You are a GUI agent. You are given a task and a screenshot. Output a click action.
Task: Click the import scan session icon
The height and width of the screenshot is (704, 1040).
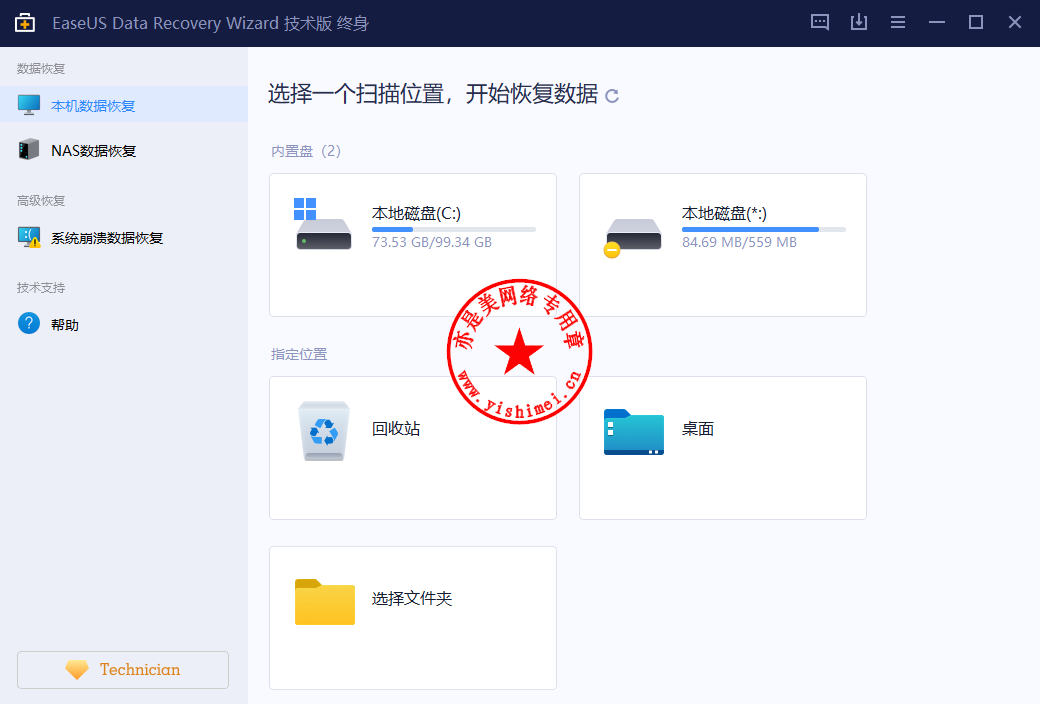tap(859, 23)
